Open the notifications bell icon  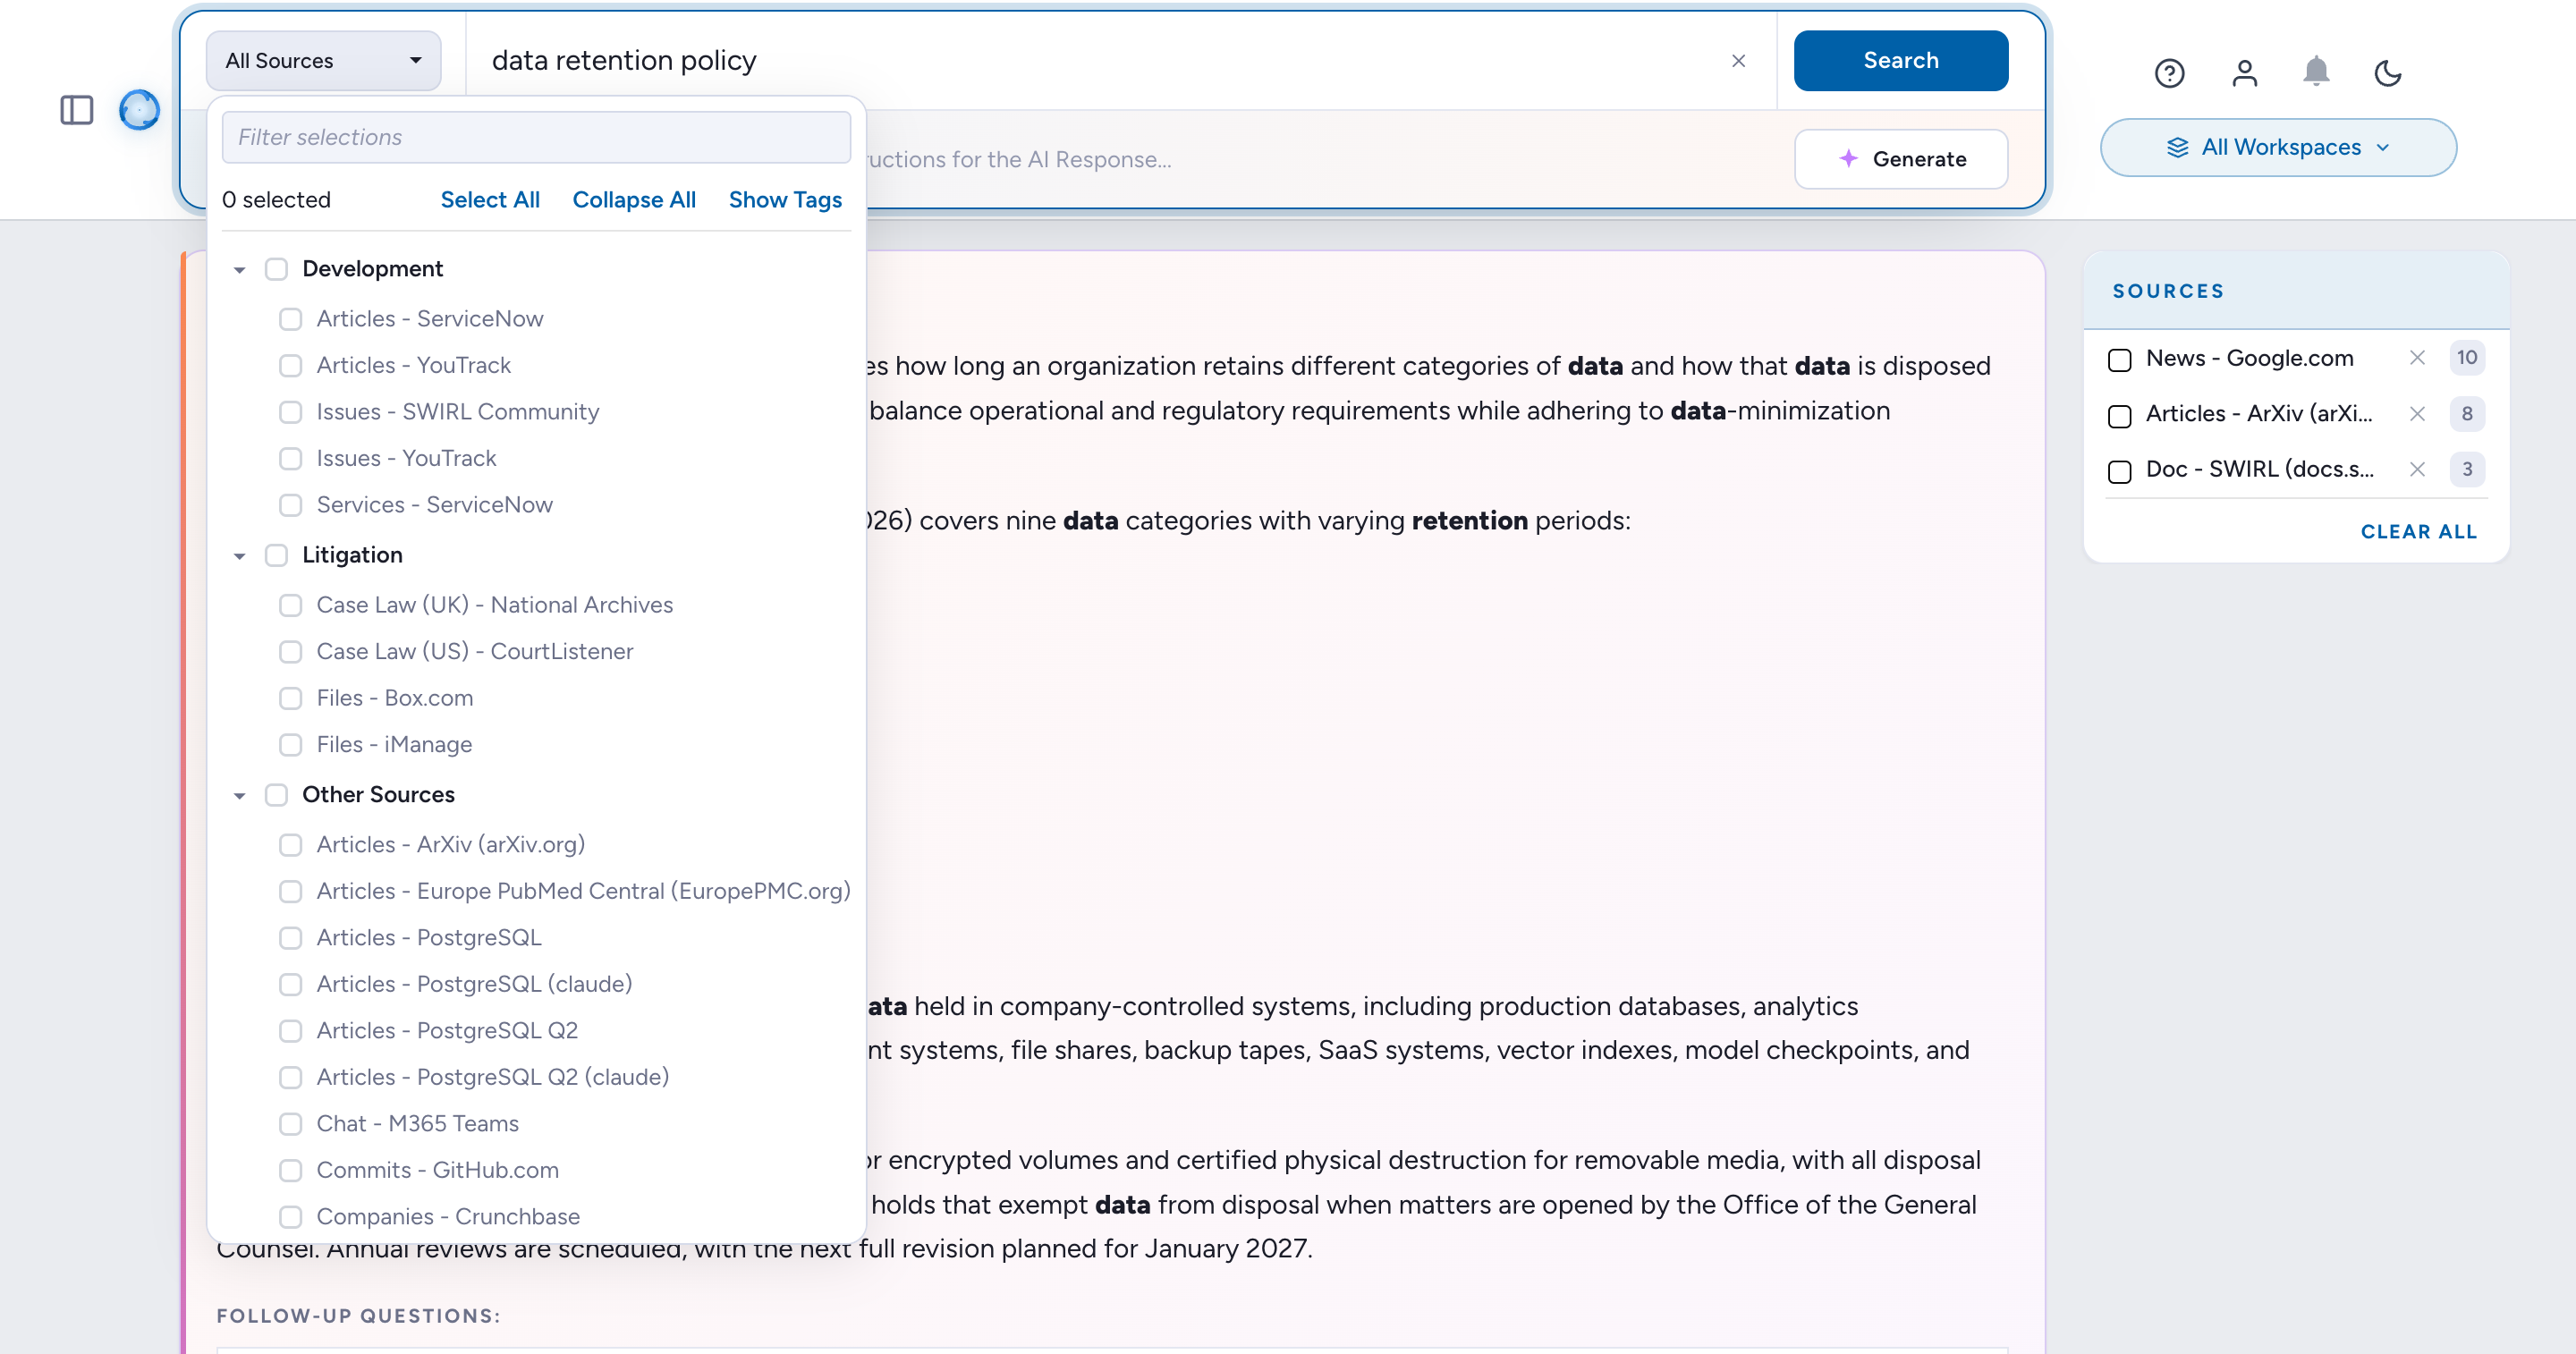click(x=2316, y=72)
